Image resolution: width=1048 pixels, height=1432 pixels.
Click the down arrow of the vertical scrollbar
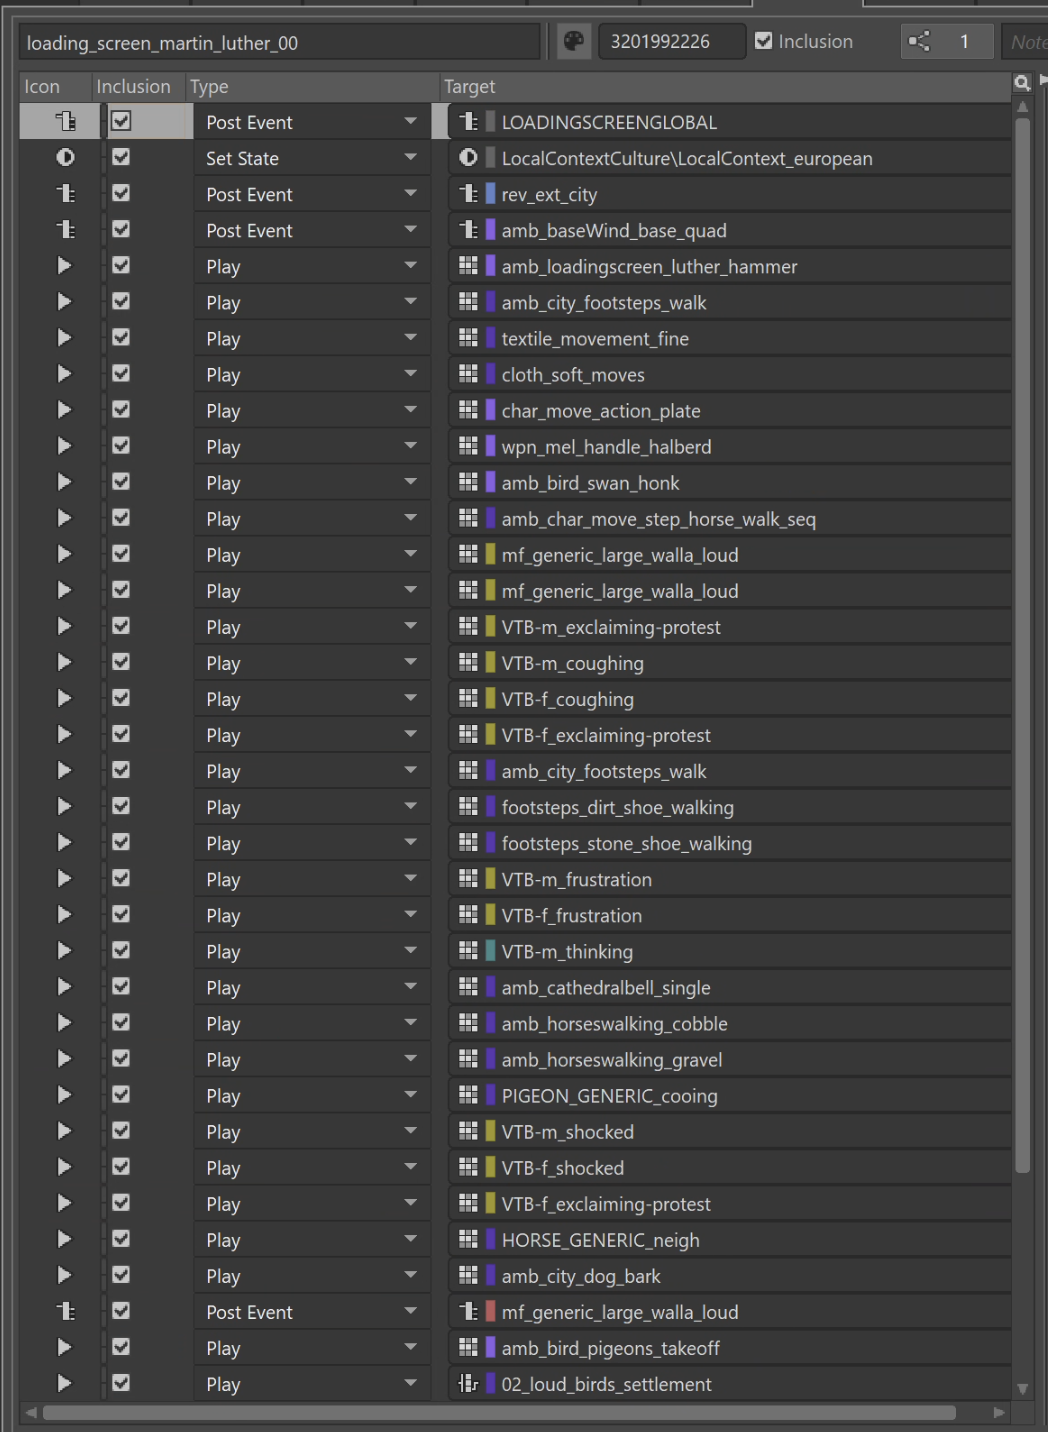[x=1023, y=1388]
